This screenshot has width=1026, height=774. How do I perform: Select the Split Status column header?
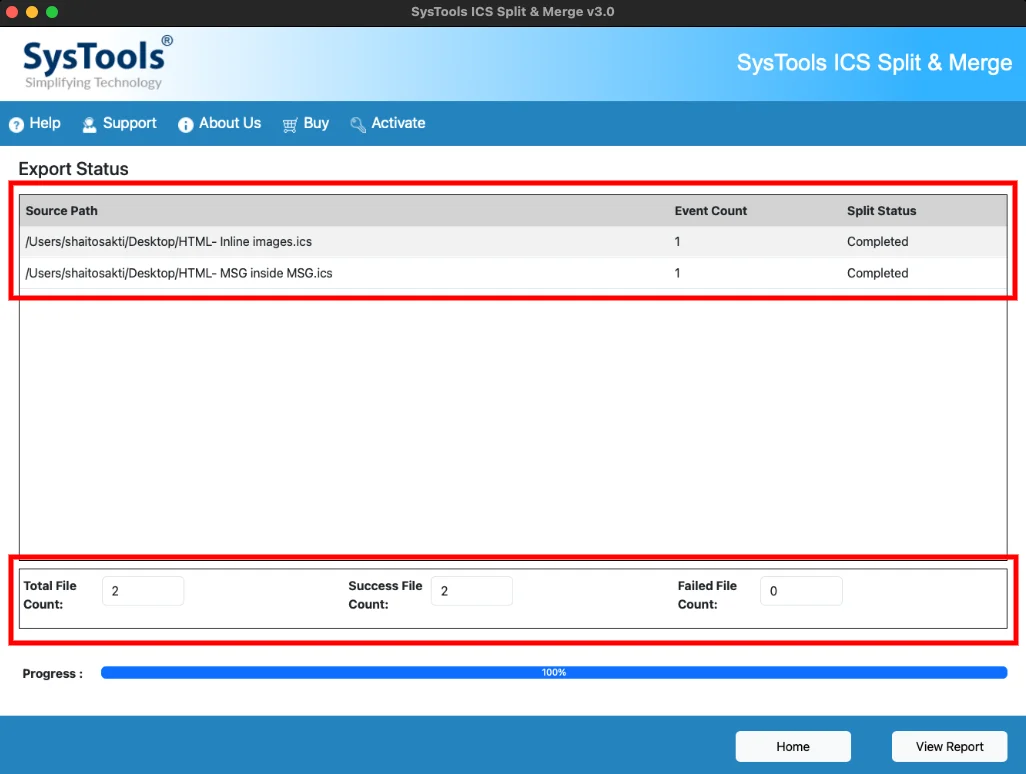click(881, 211)
